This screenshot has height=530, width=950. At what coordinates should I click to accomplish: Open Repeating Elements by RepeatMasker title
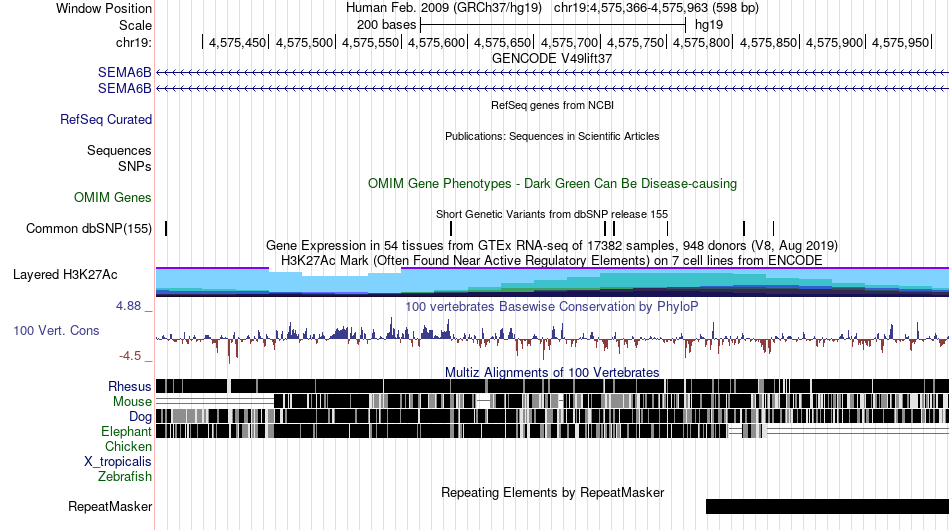[x=552, y=492]
